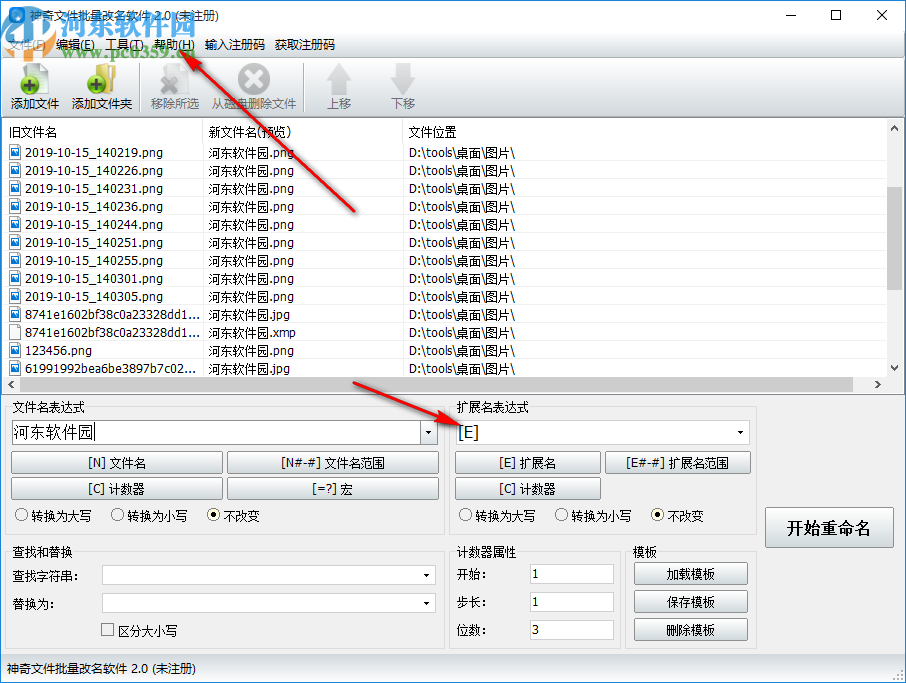906x683 pixels.
Task: Click file icon of 2019-10-15_140305.png
Action: coord(15,296)
